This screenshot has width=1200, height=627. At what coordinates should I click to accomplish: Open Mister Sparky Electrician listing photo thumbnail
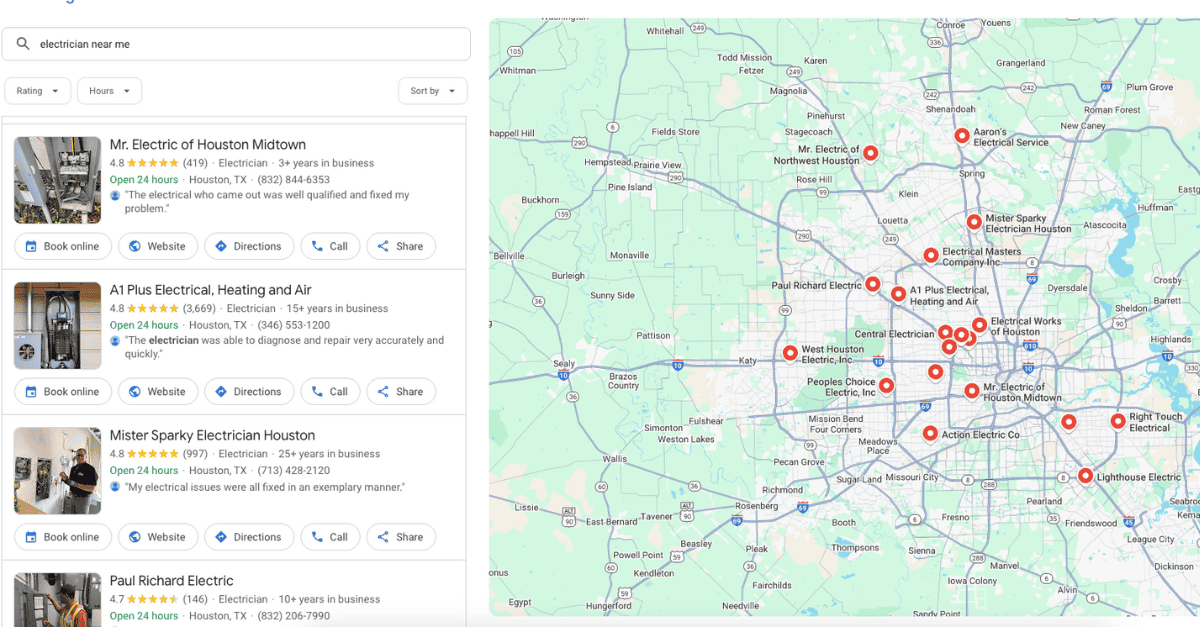57,471
